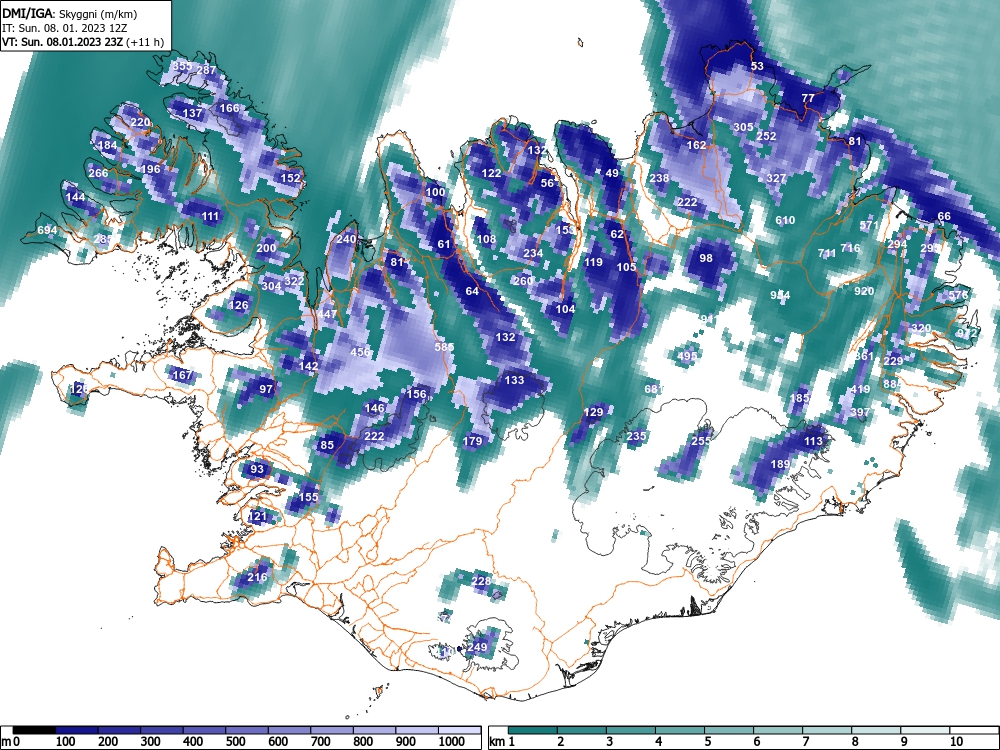Click the map value 255
The width and height of the screenshot is (1000, 750).
[701, 441]
